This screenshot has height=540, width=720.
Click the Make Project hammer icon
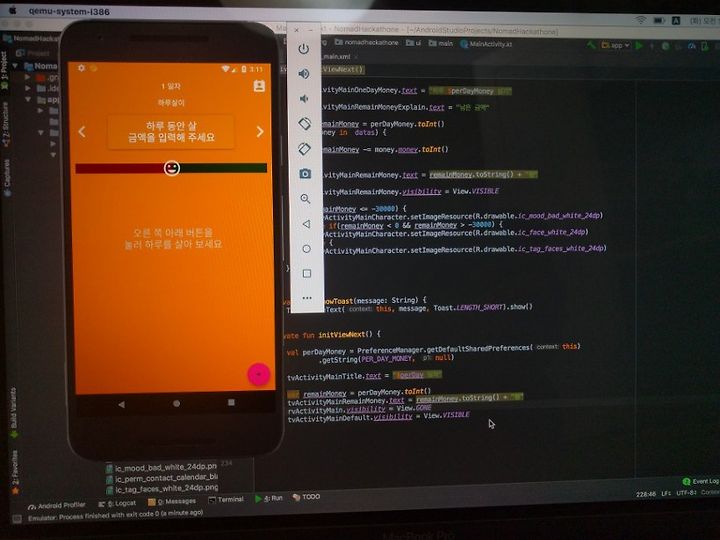tap(591, 45)
